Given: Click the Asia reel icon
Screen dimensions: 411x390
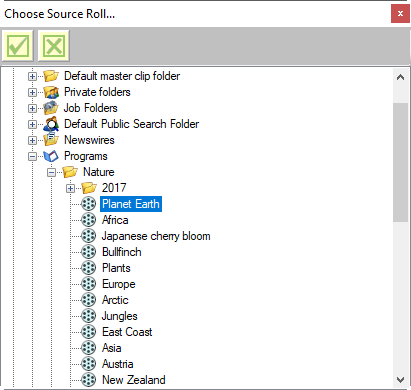Looking at the screenshot, I should click(89, 348).
